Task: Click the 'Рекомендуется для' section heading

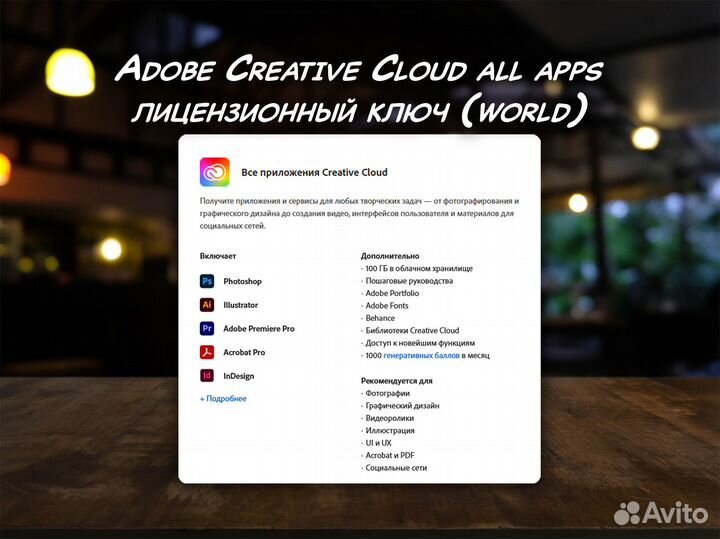Action: tap(397, 381)
